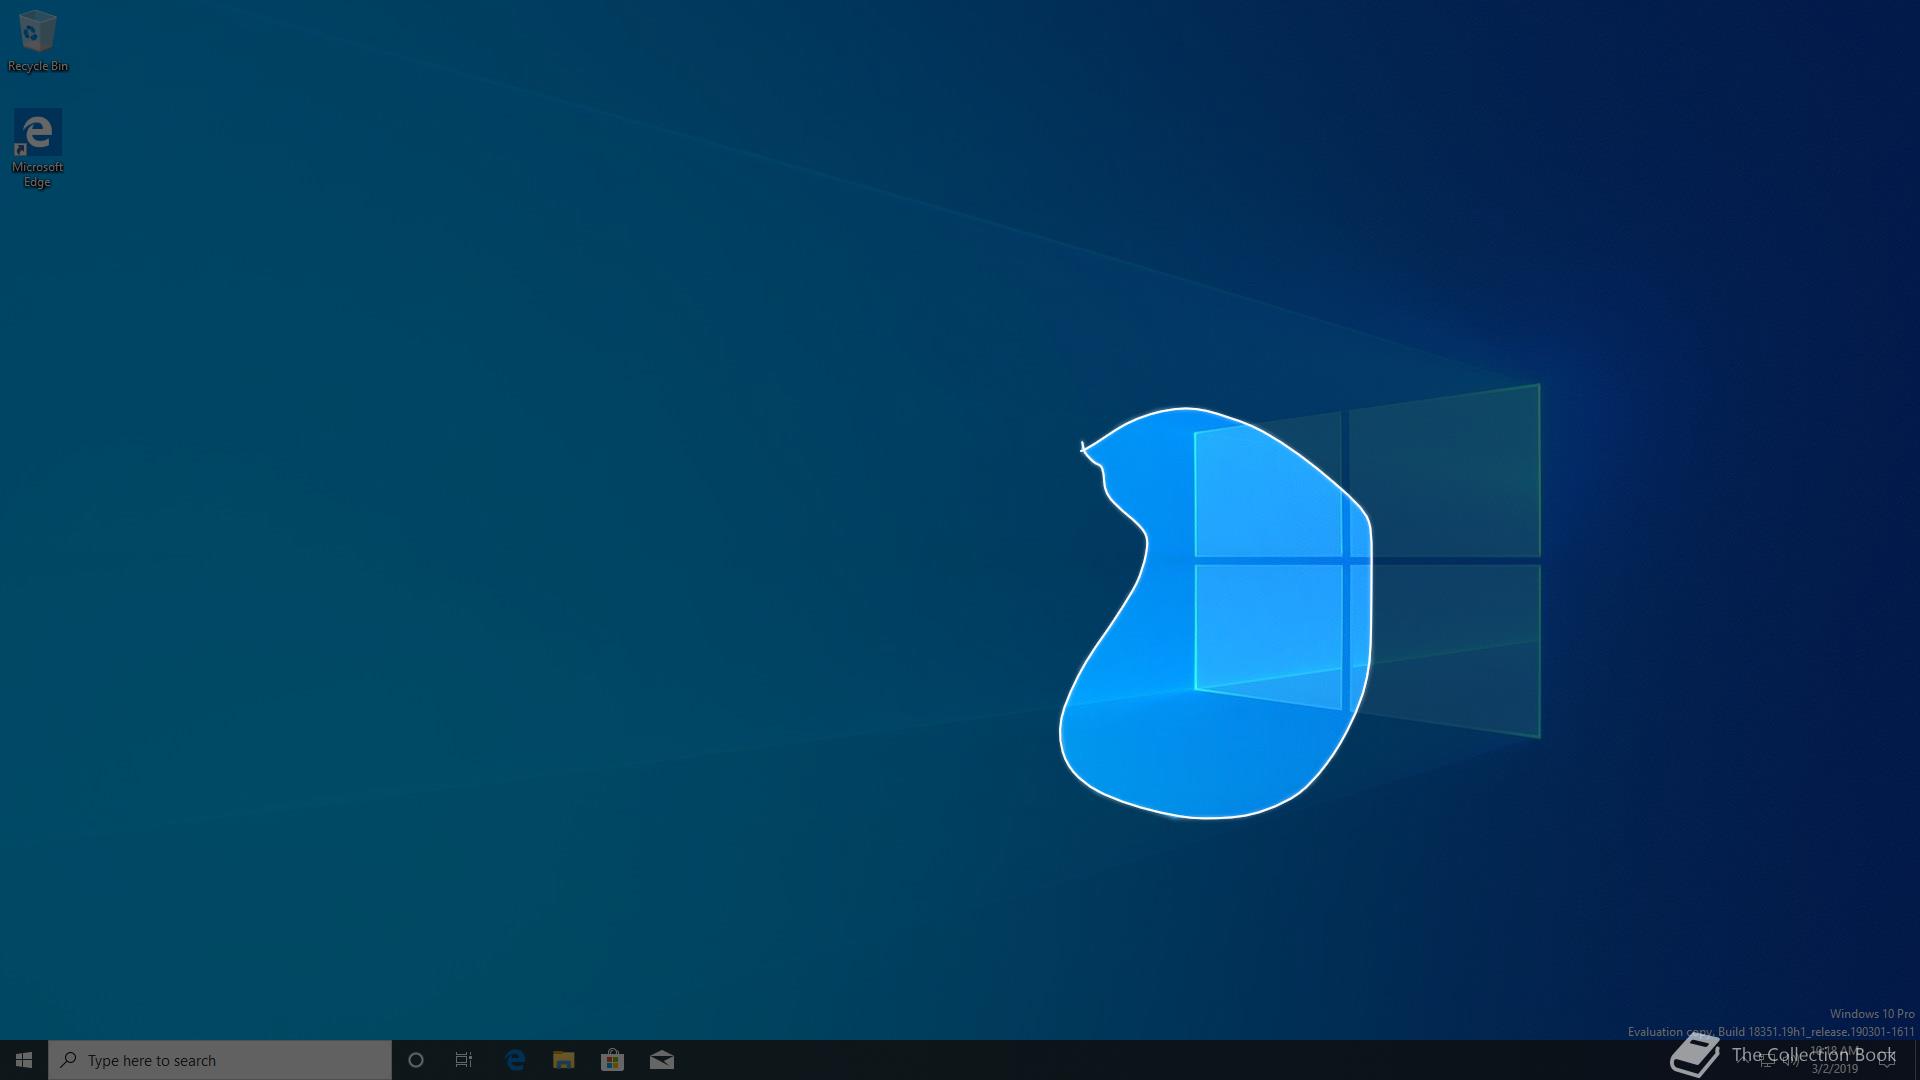This screenshot has height=1080, width=1920.
Task: Open Cortana from the taskbar circle
Action: tap(416, 1060)
